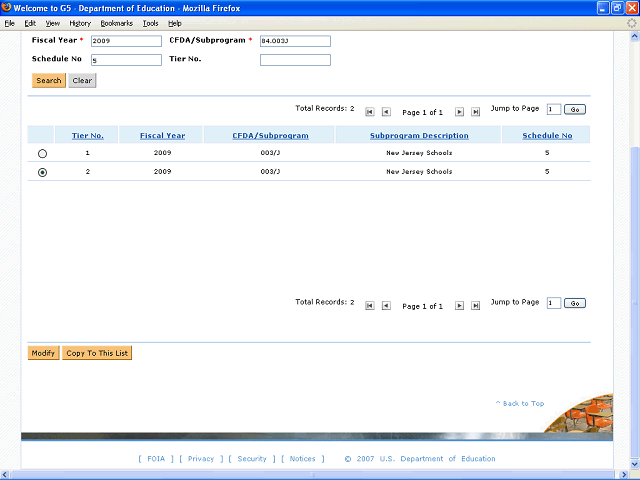Go to first page in bottom pagination
640x480 pixels.
(370, 306)
